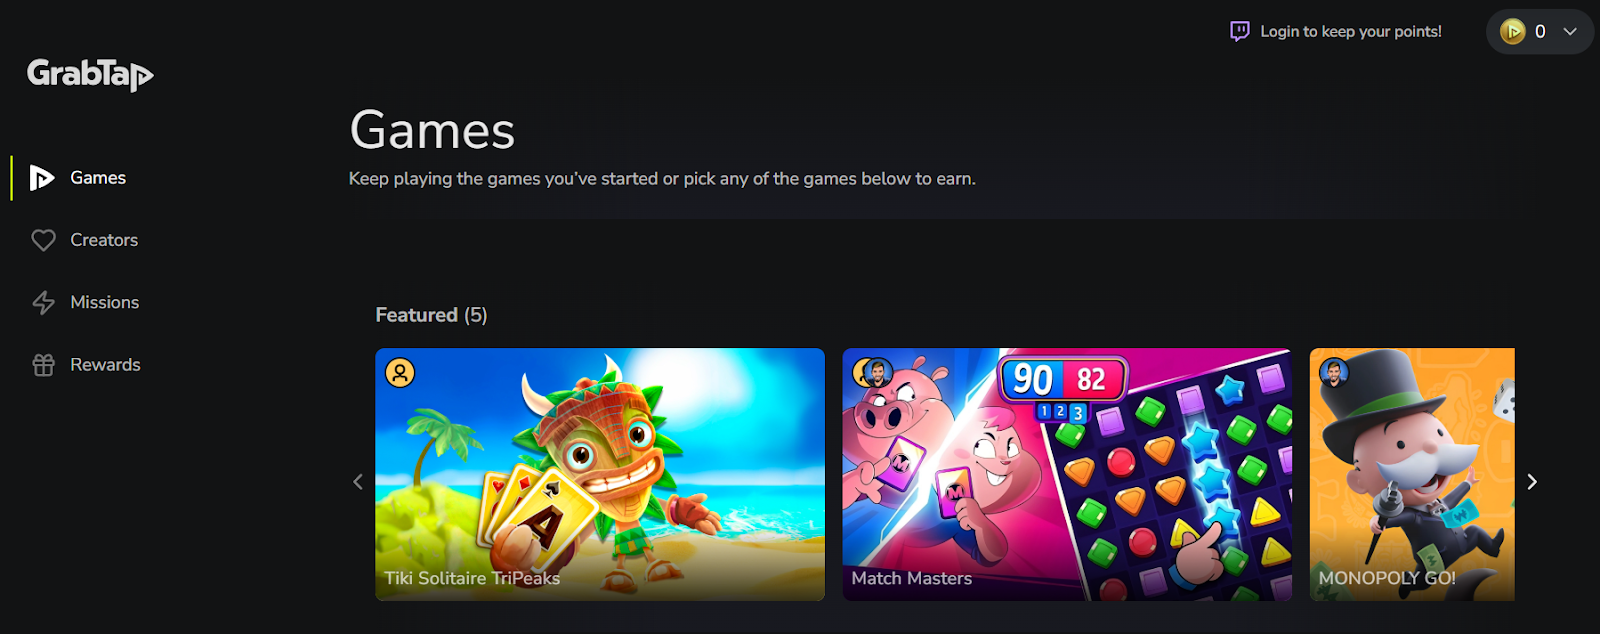Click the creator avatar on Match Masters card
Screen dimensions: 1600x634
tap(877, 373)
